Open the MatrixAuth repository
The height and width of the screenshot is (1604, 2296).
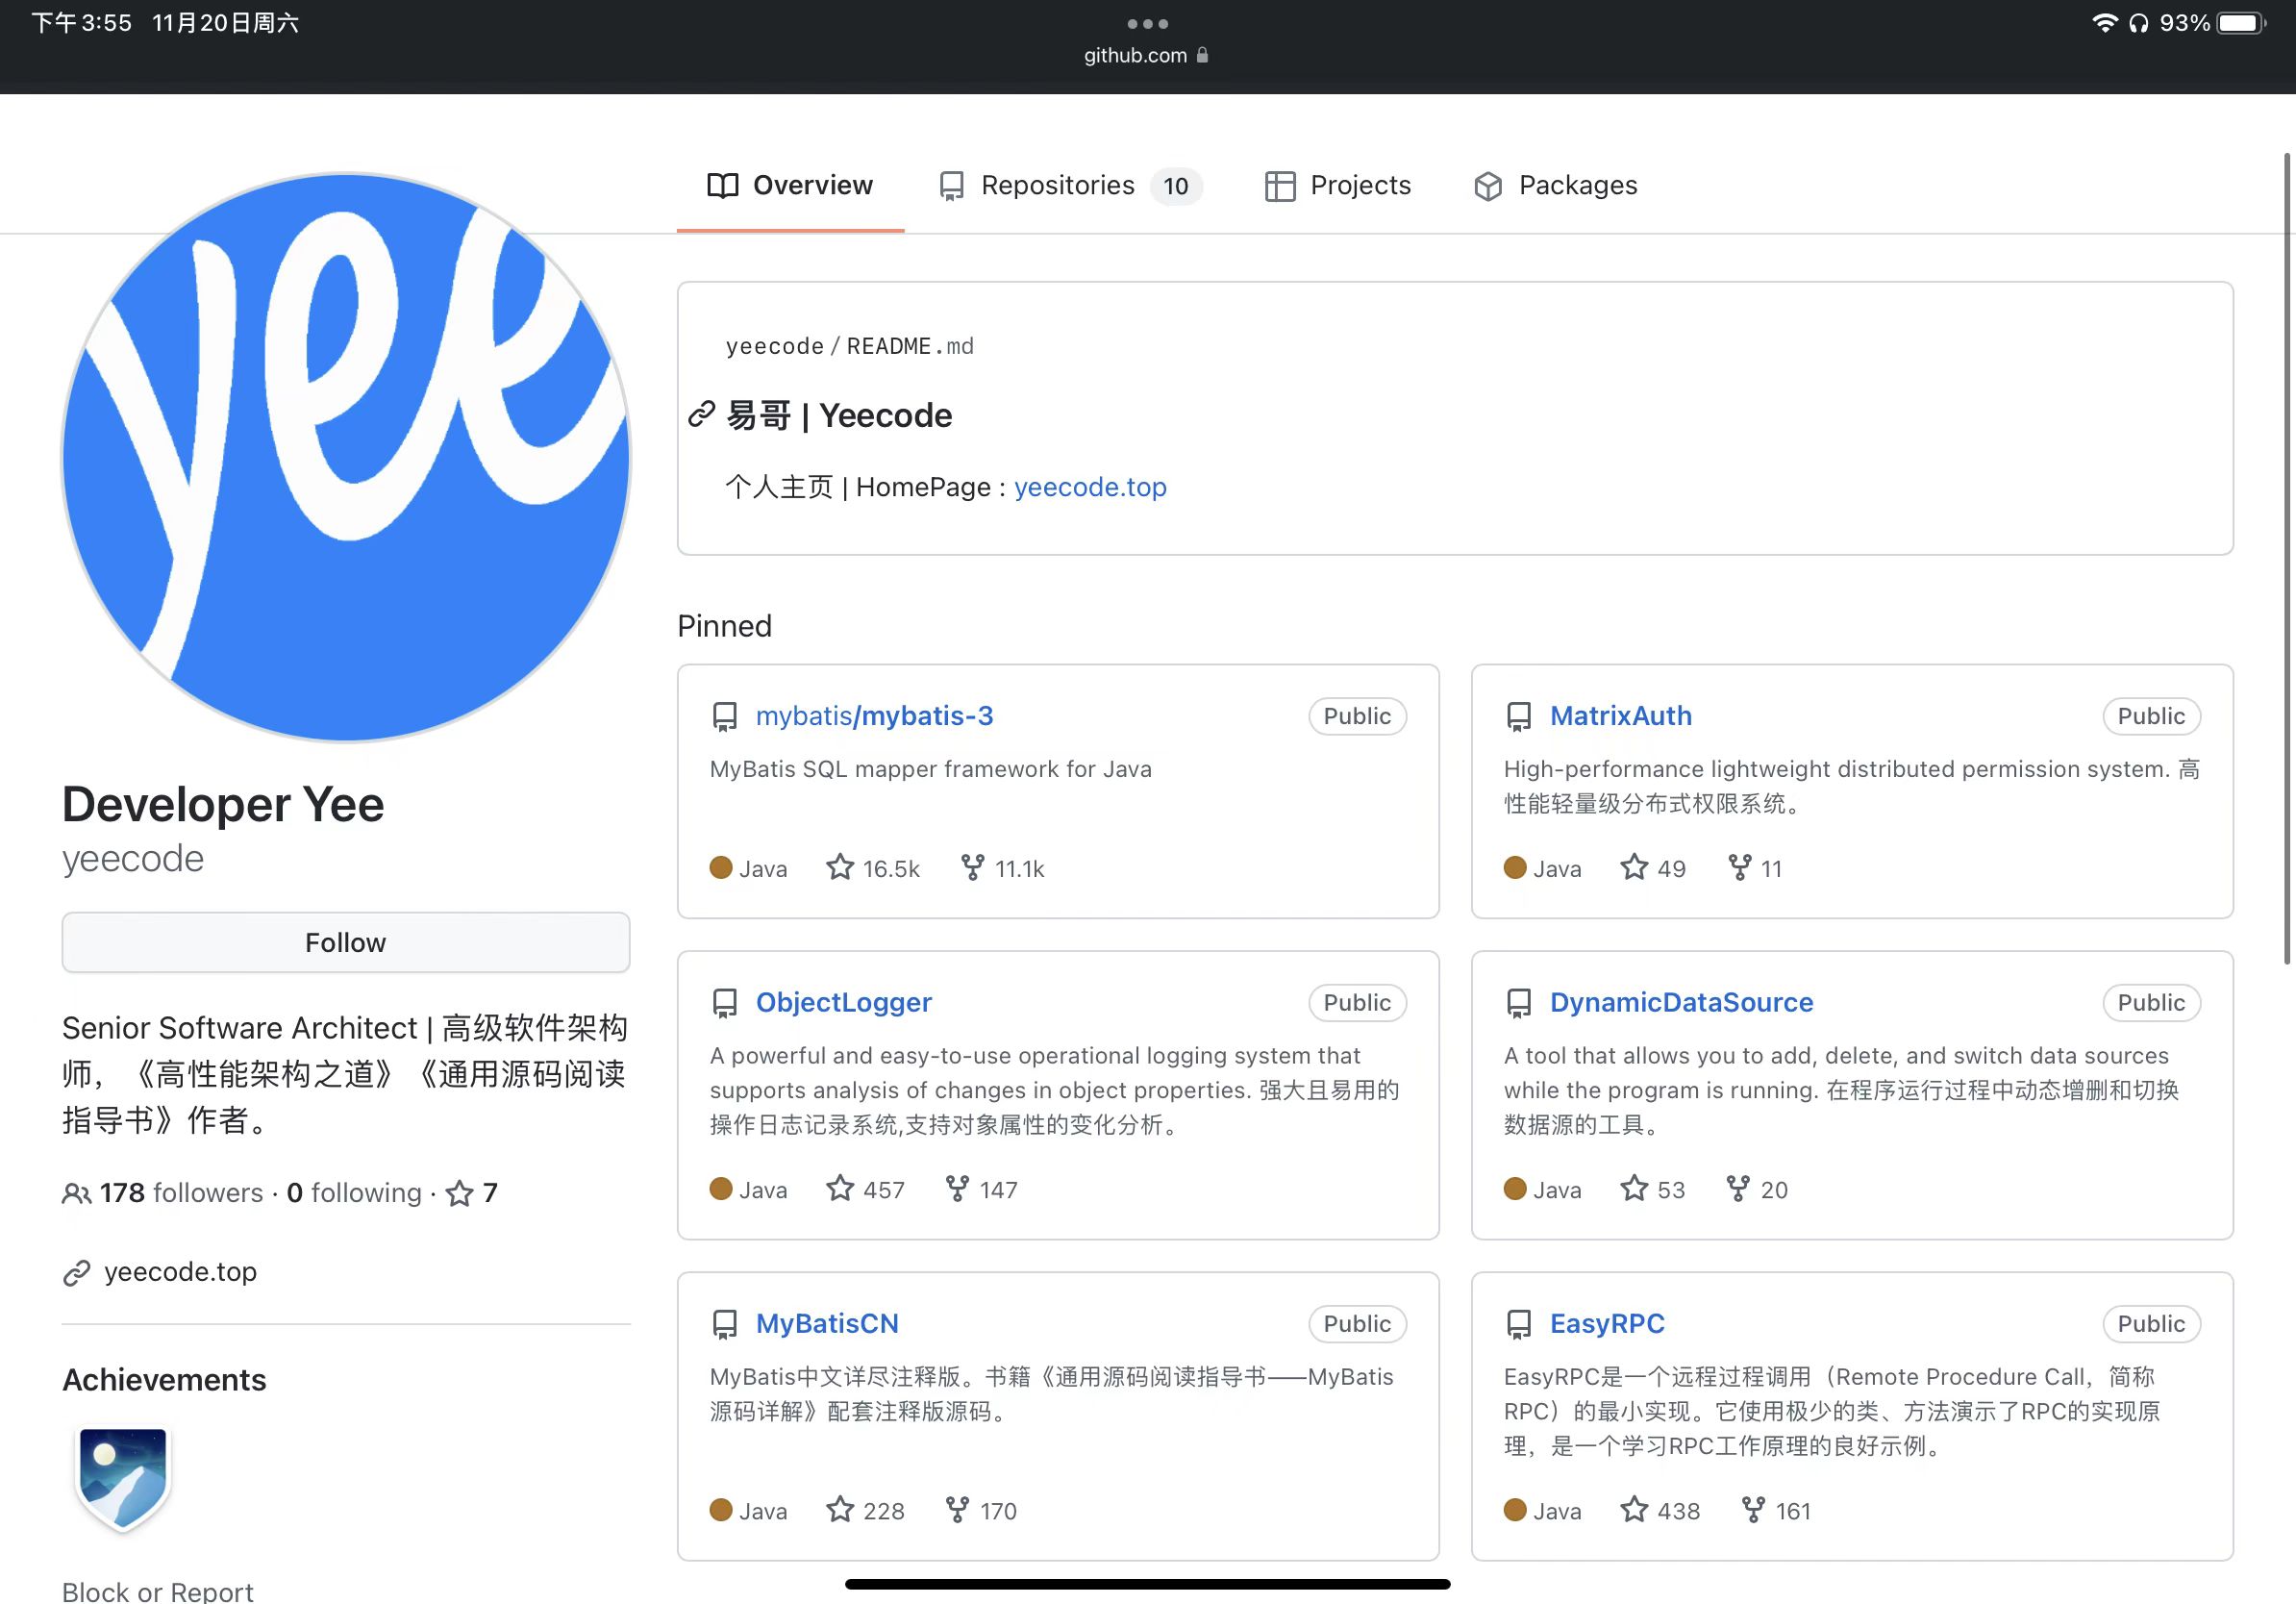click(1621, 716)
